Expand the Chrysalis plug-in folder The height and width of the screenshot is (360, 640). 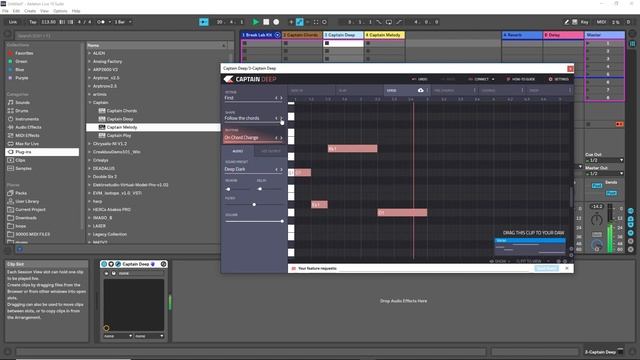tap(89, 144)
